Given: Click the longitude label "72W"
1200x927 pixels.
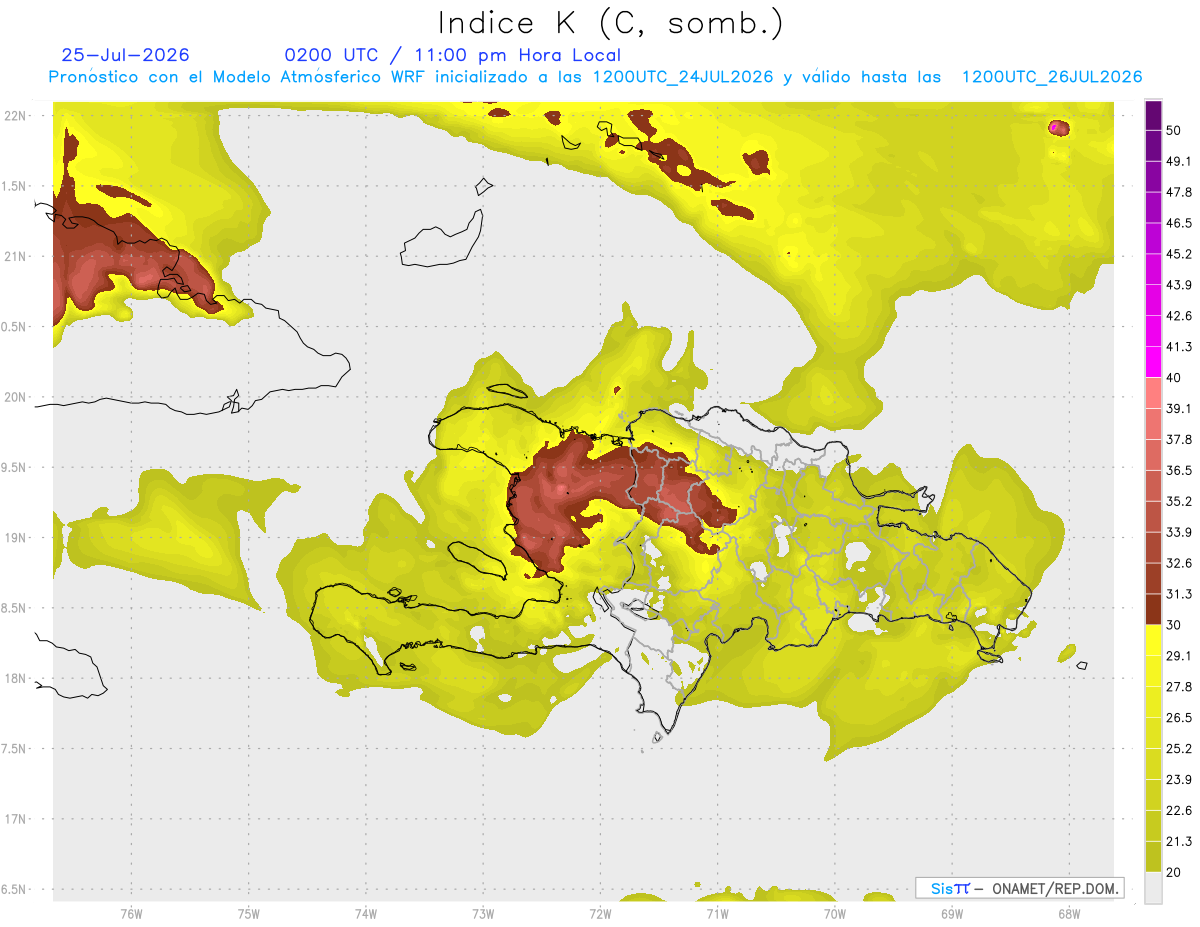Looking at the screenshot, I should pyautogui.click(x=600, y=913).
